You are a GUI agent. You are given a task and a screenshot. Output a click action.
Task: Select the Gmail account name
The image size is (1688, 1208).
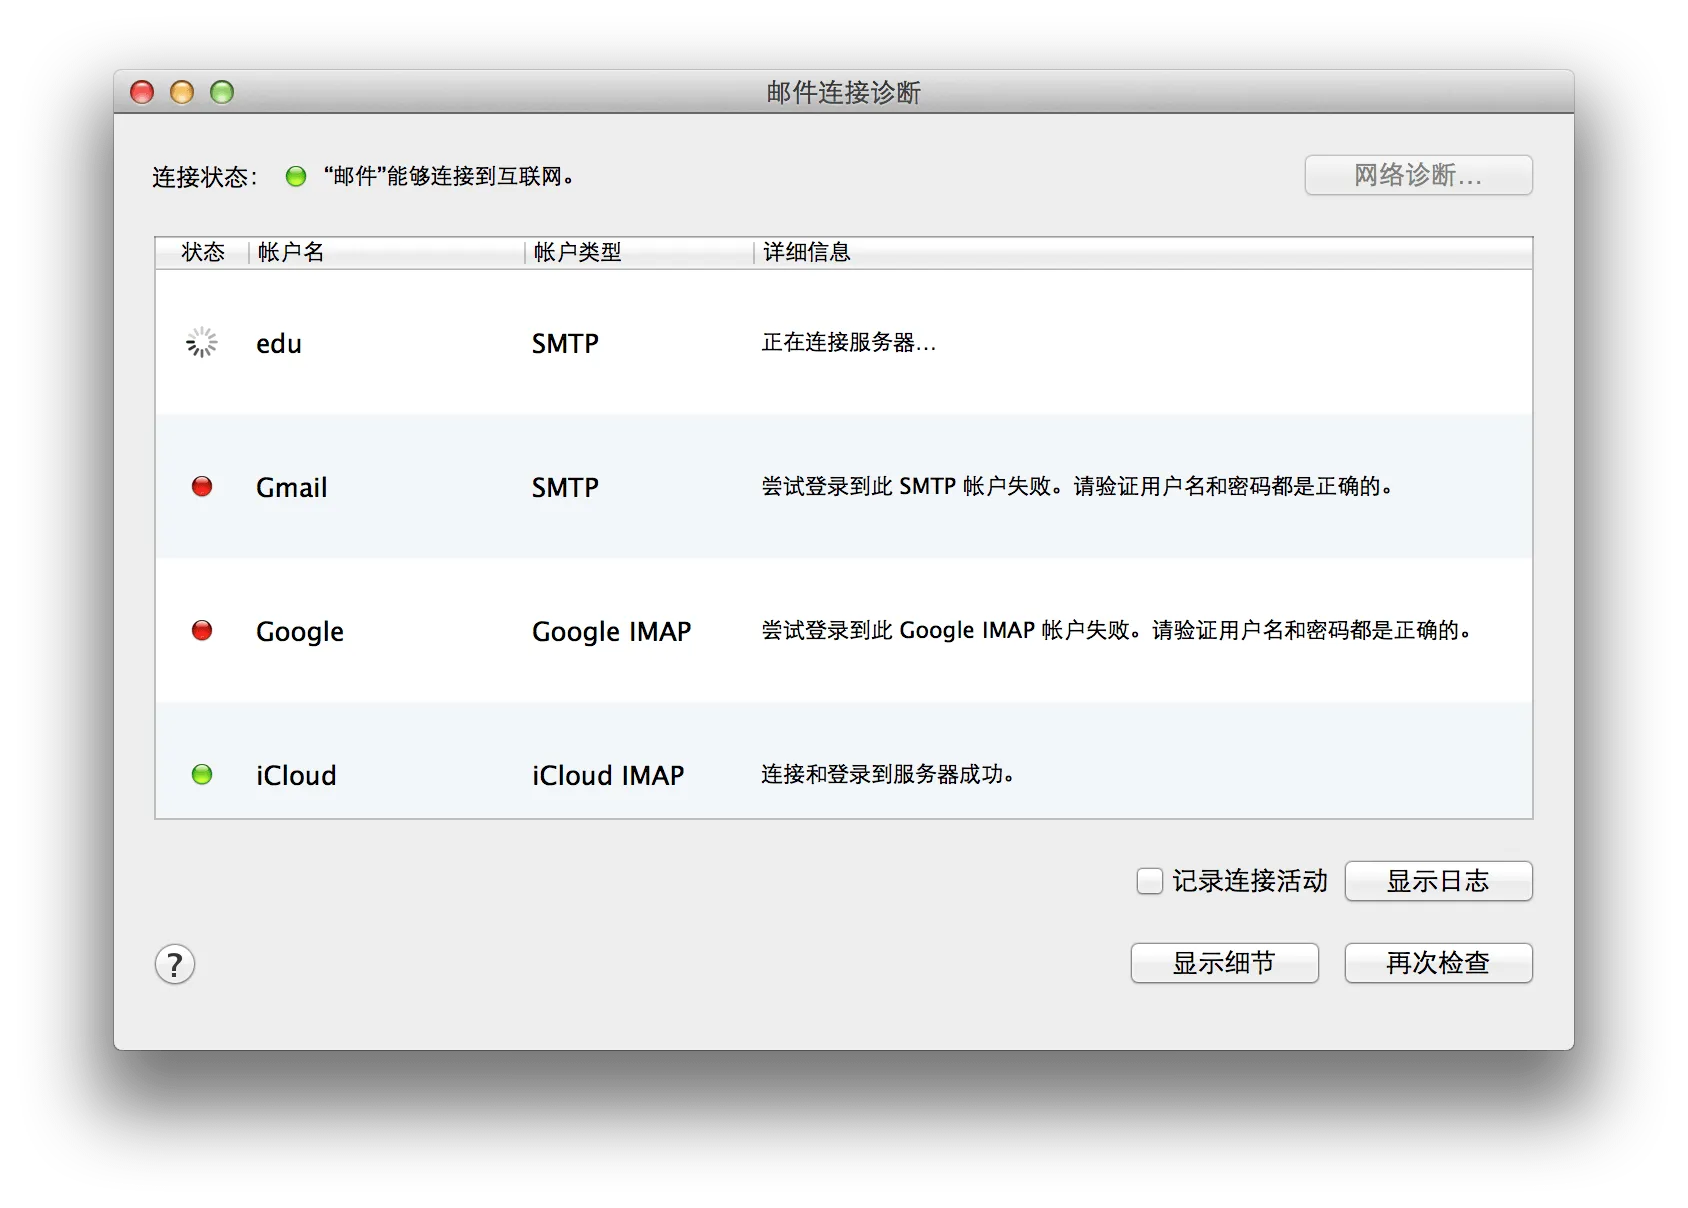pyautogui.click(x=292, y=488)
